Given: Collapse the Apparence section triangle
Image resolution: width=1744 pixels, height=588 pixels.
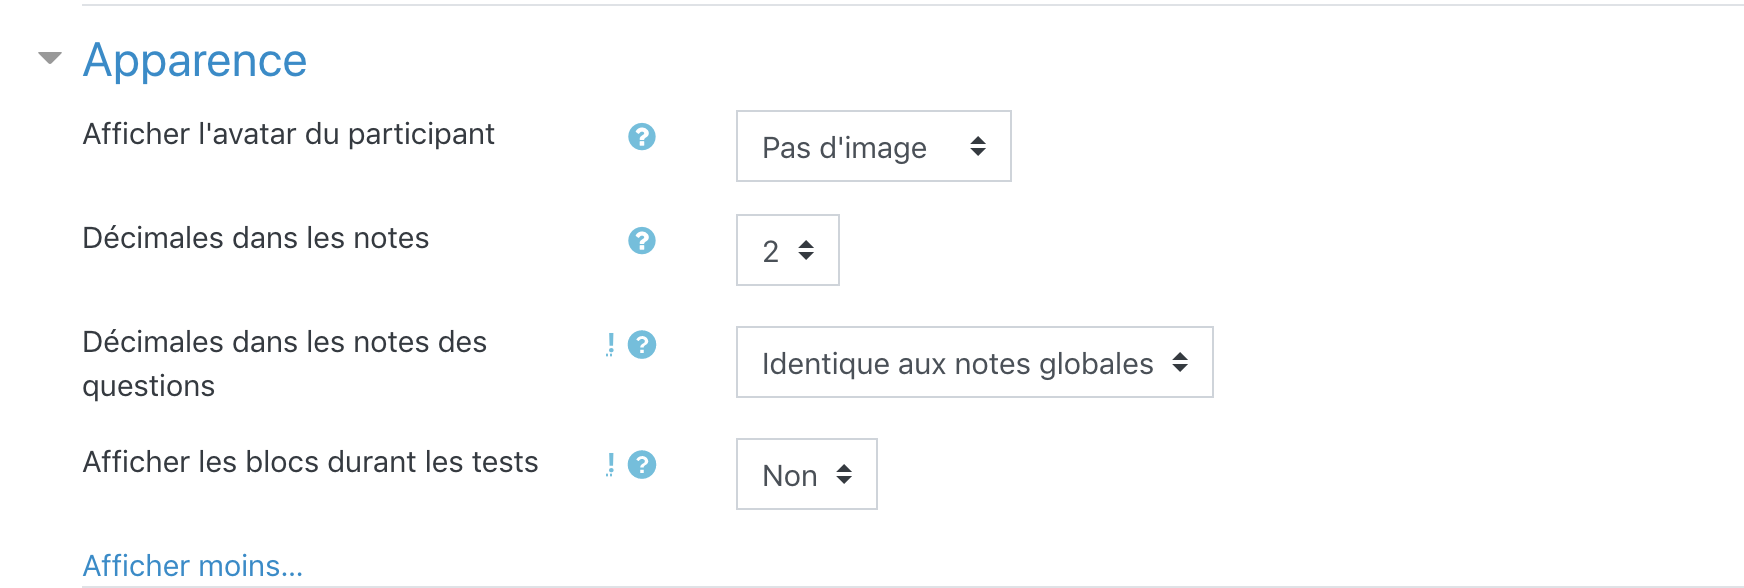Looking at the screenshot, I should [x=50, y=58].
